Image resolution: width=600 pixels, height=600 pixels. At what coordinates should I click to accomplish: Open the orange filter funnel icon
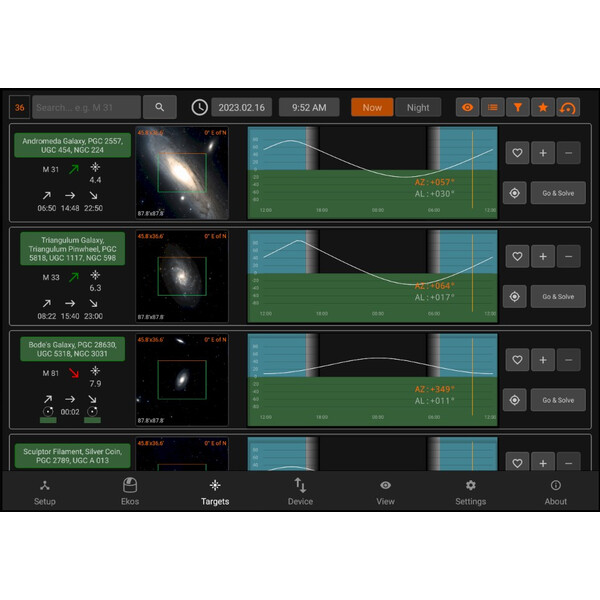(517, 107)
